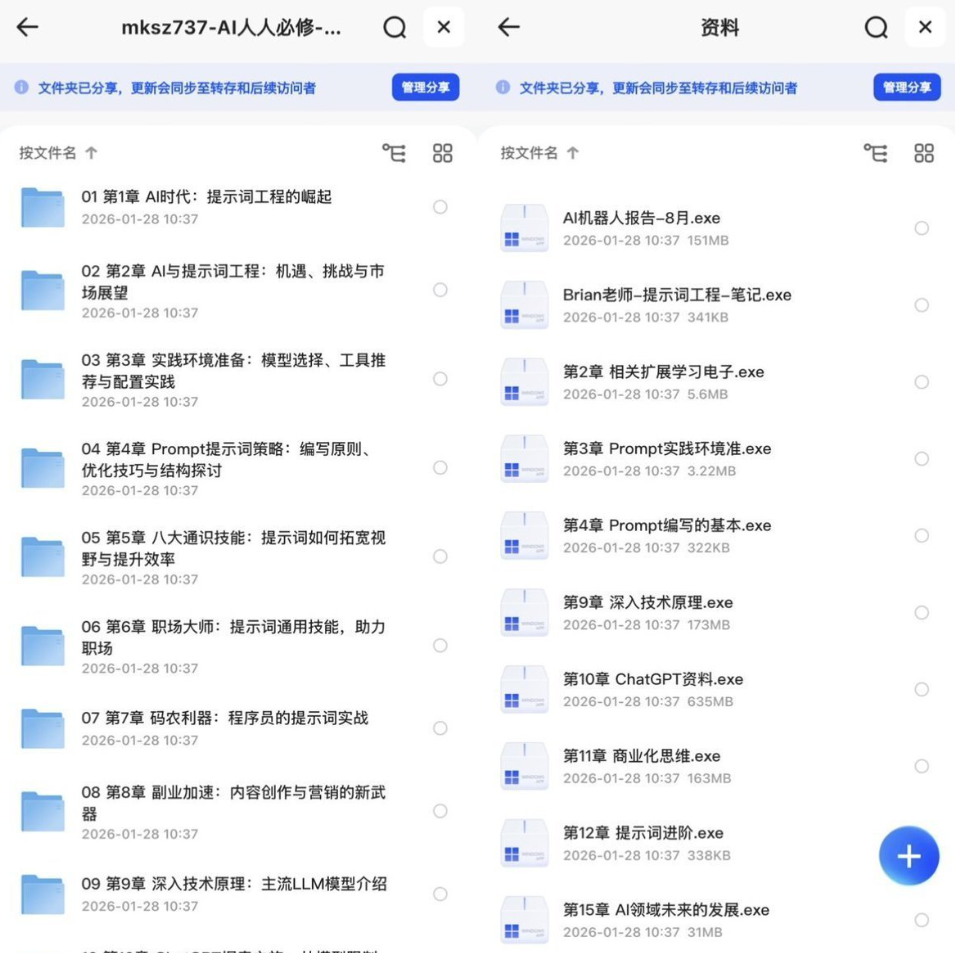Image resolution: width=955 pixels, height=953 pixels.
Task: Open folder icon of 04 第4章 Prompt提示词策略
Action: tap(43, 468)
